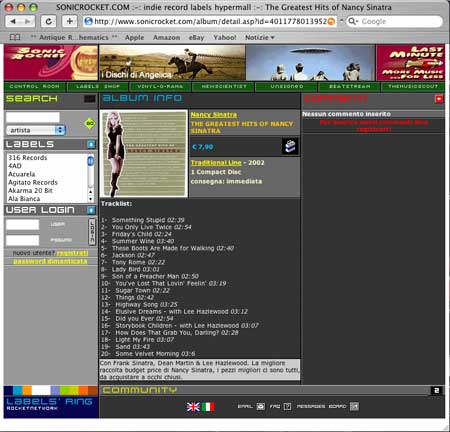Follow the password dimenticata link
Viewport: 450px width, 432px height.
click(x=50, y=261)
